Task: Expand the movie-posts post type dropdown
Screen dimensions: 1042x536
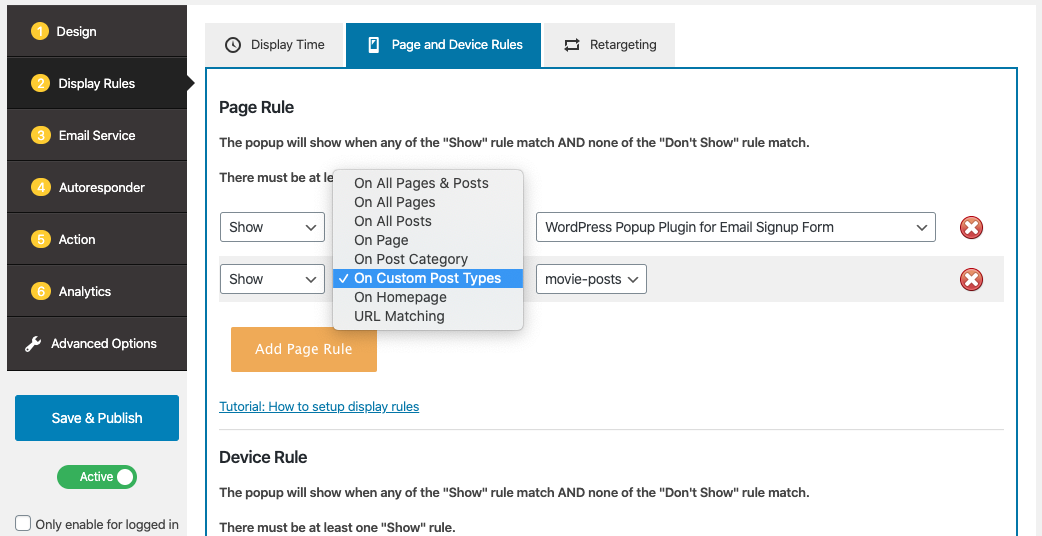Action: coord(592,279)
